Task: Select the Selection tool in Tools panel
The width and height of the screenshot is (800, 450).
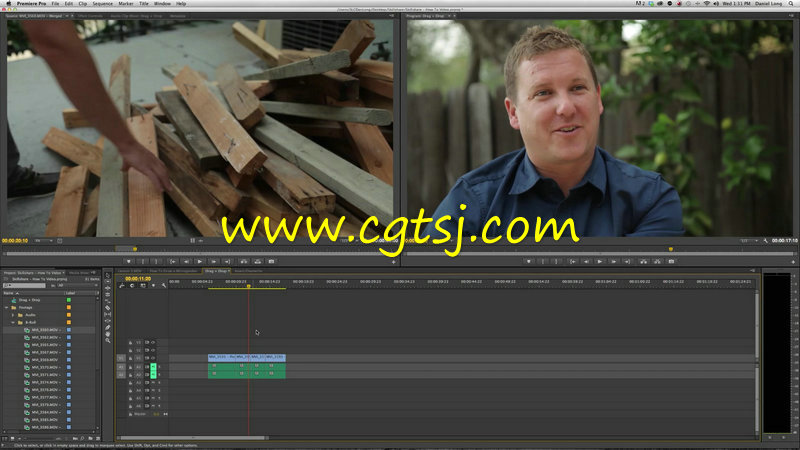Action: pos(108,275)
